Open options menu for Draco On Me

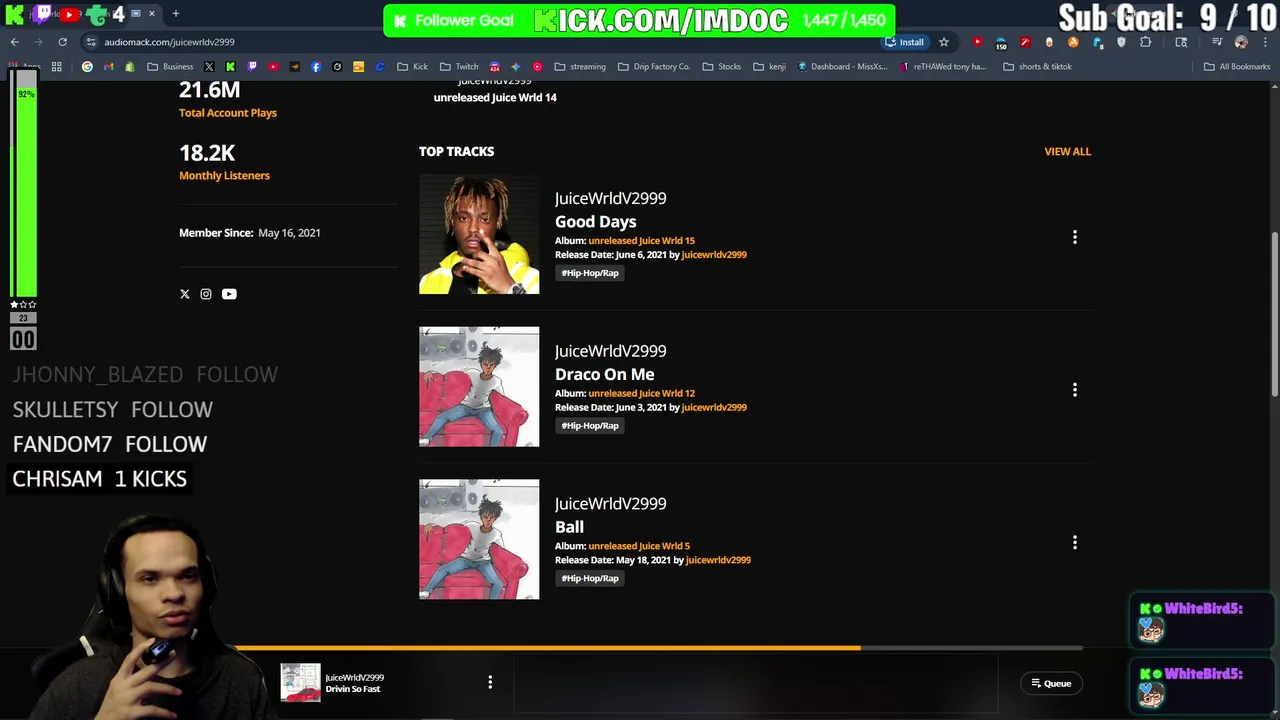(x=1075, y=390)
